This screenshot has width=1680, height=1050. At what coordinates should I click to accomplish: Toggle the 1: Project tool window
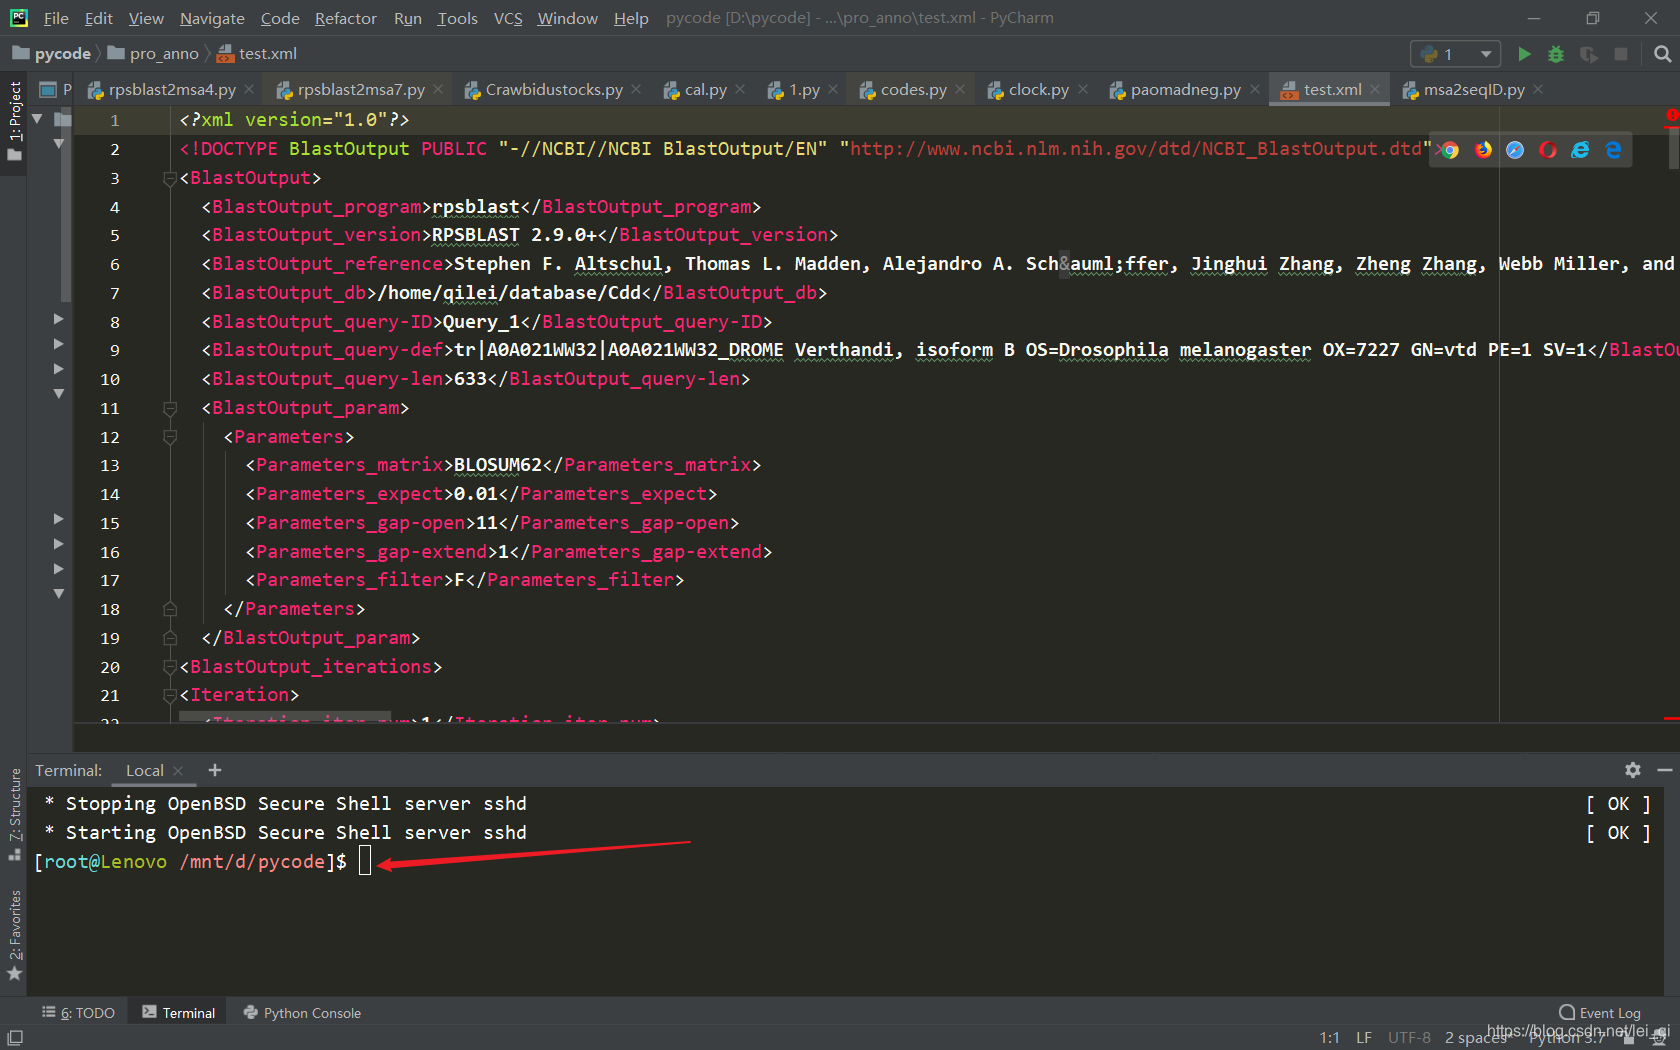click(x=14, y=120)
